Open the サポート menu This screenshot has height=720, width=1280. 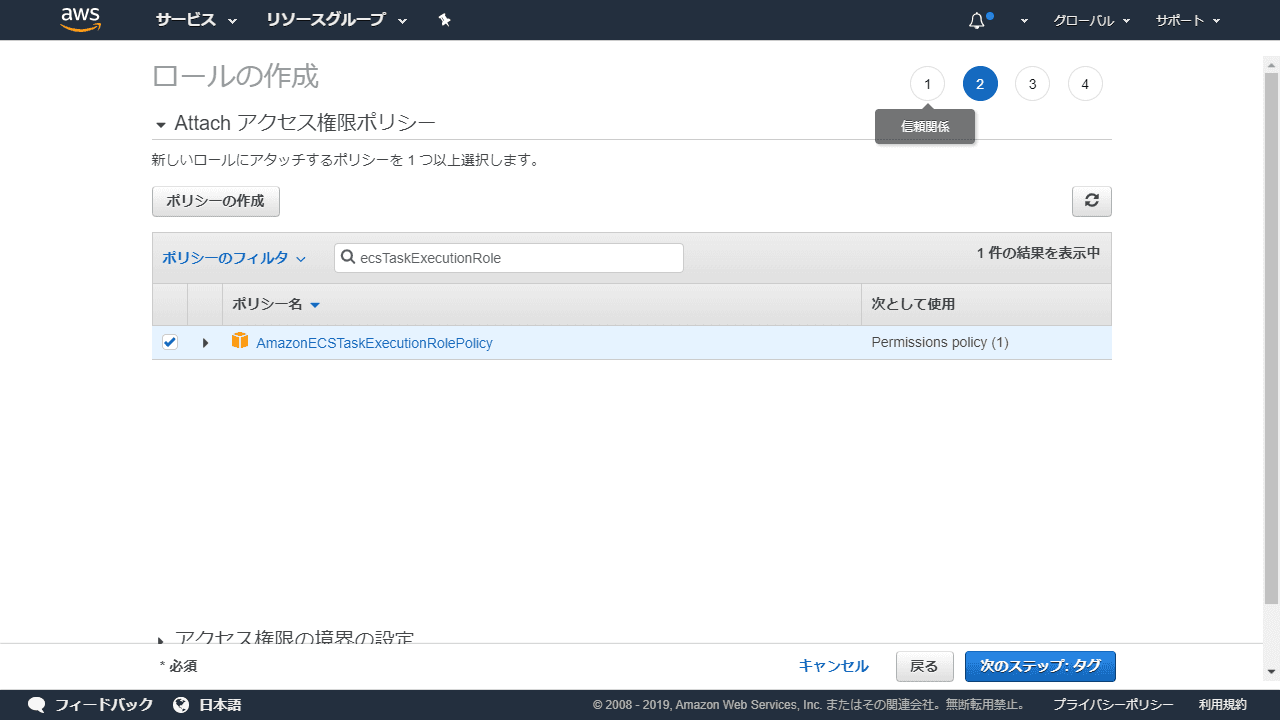(1188, 20)
